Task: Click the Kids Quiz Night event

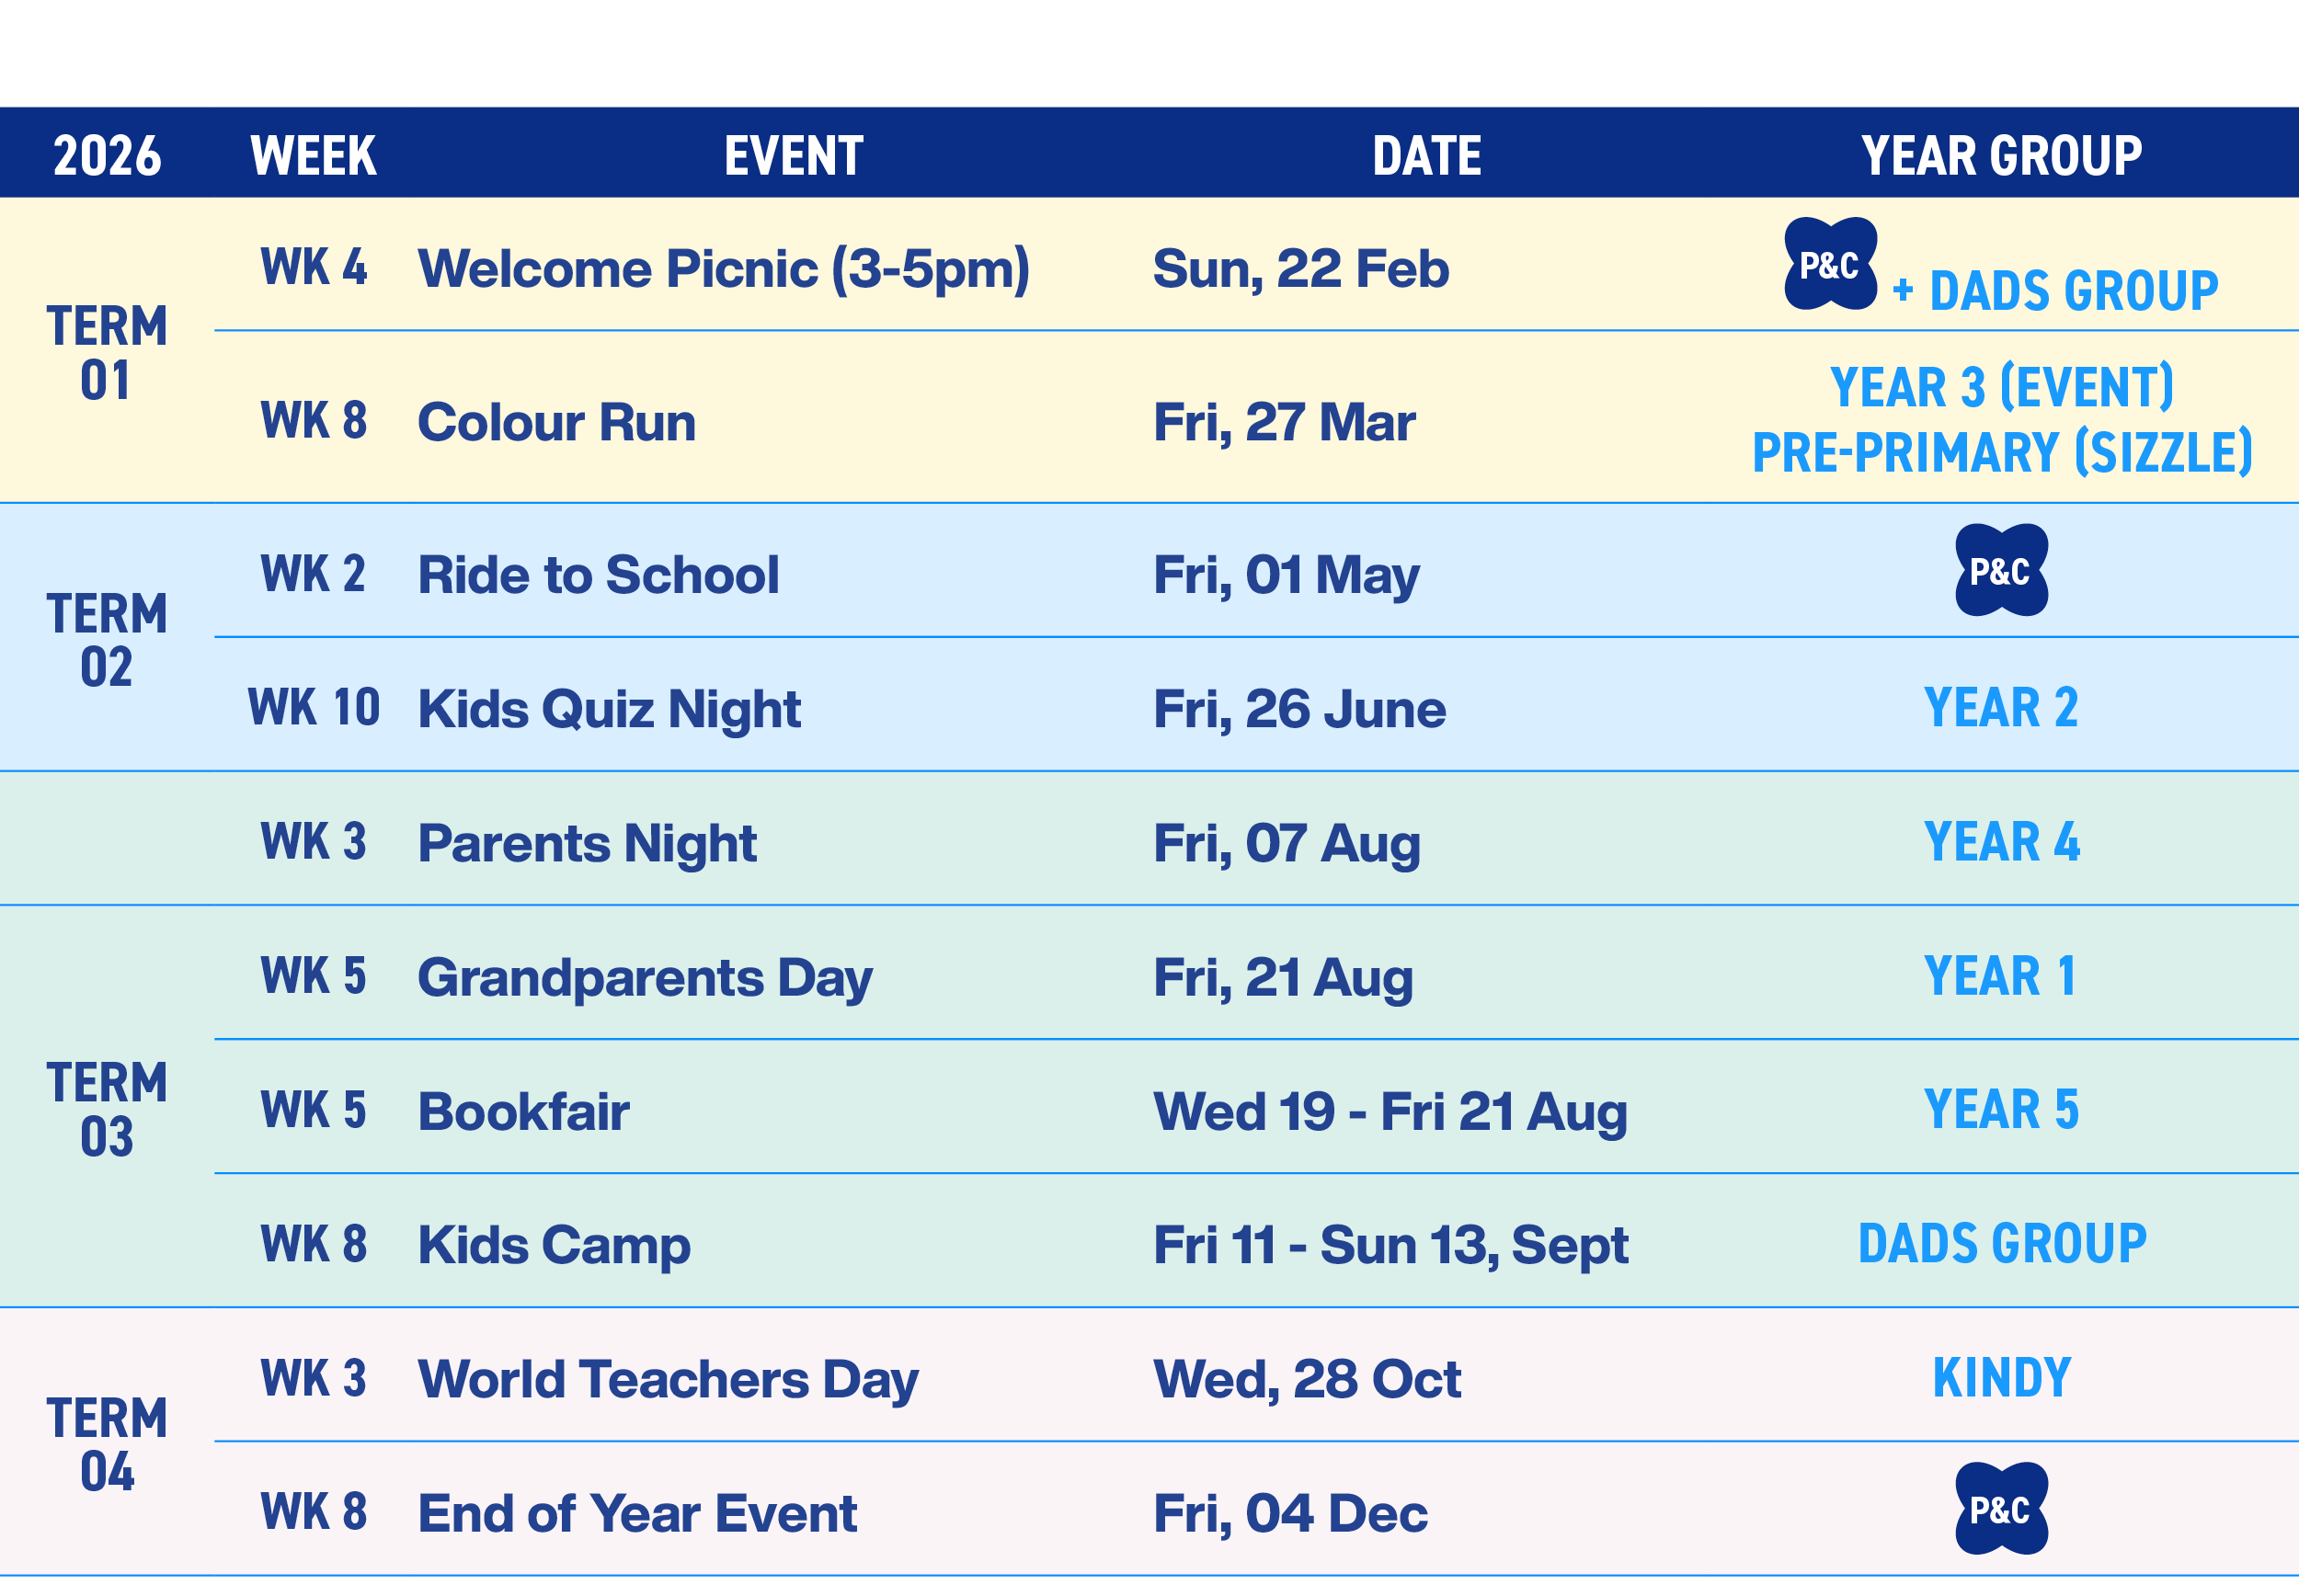Action: 609,709
